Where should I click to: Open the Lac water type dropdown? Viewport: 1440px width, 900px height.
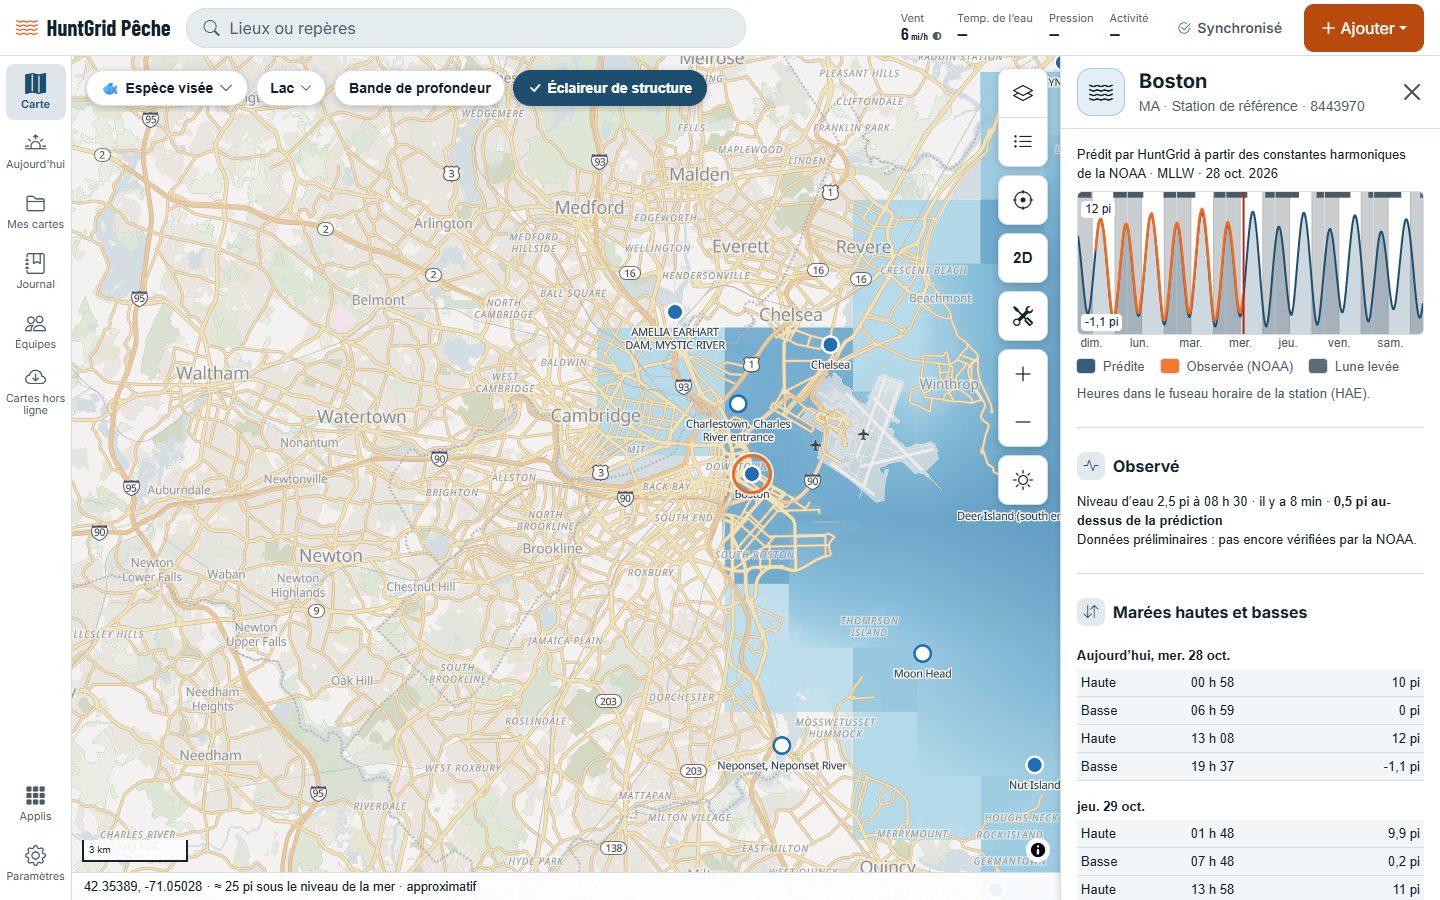point(291,88)
